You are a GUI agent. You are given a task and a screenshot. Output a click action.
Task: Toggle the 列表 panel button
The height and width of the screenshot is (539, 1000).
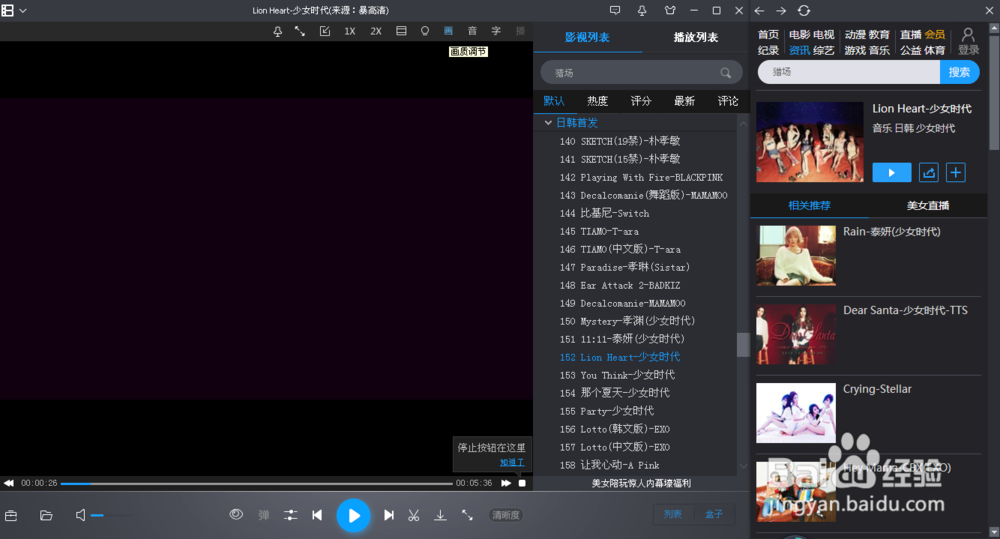[673, 514]
